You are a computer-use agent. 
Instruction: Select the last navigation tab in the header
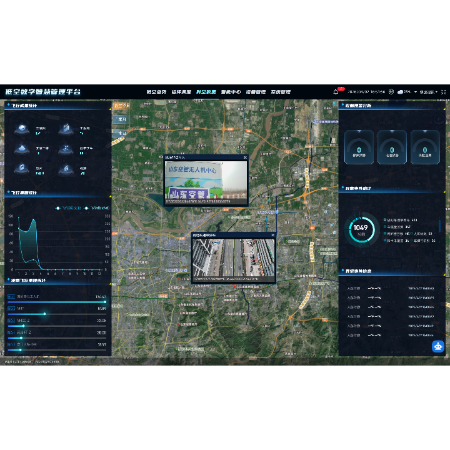(281, 92)
